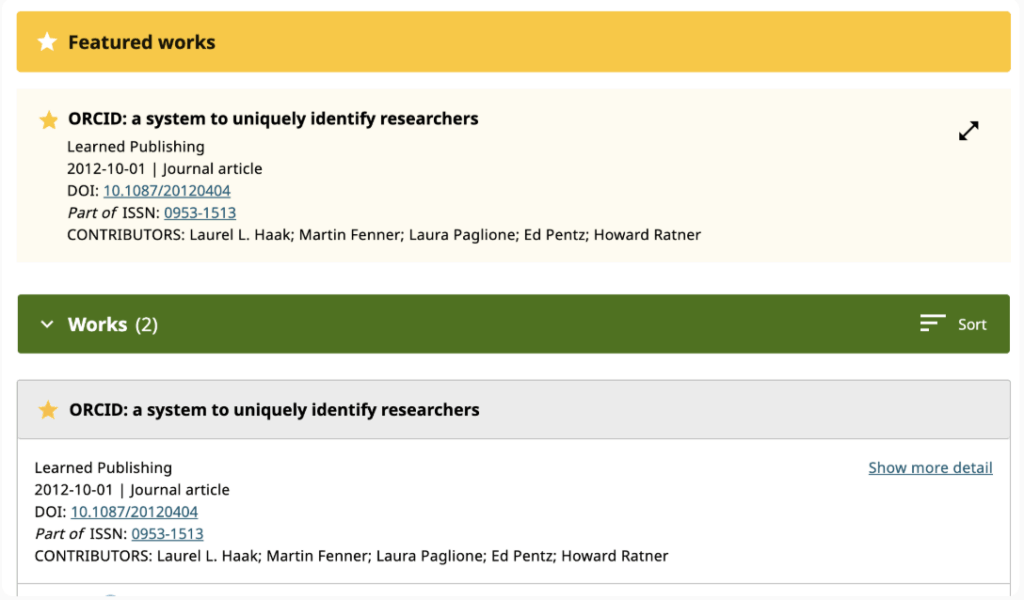Select the ORCID title in the Works list

tap(274, 410)
